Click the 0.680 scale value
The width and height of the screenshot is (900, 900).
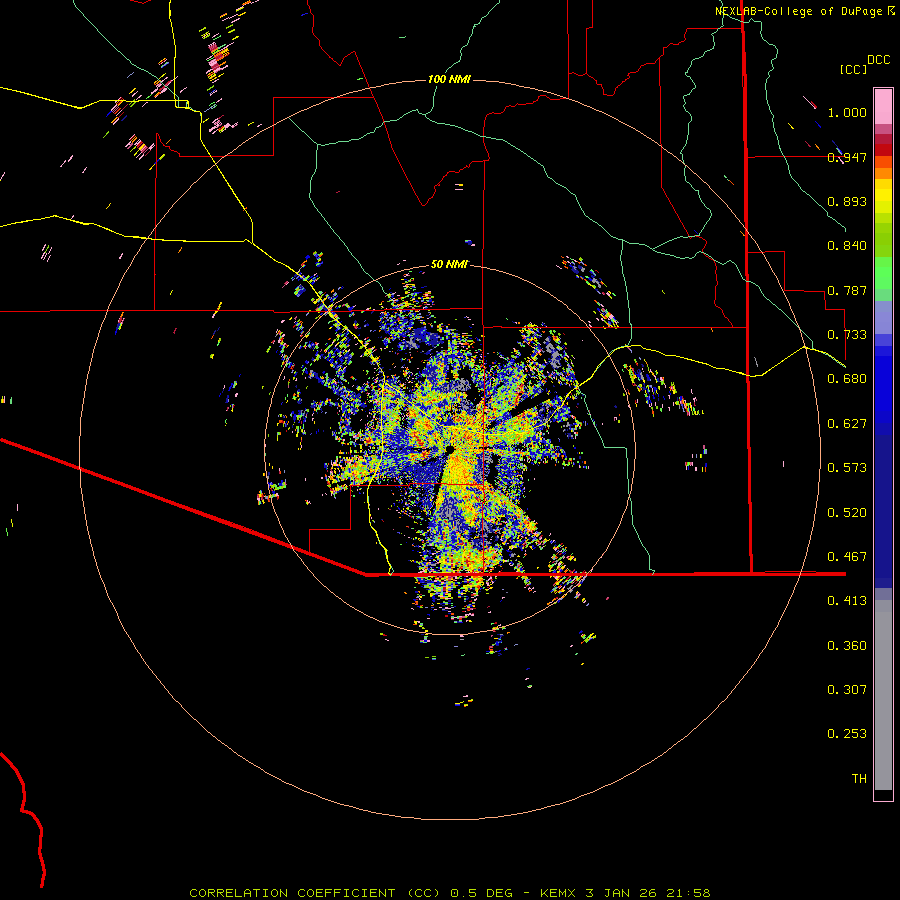click(x=847, y=379)
